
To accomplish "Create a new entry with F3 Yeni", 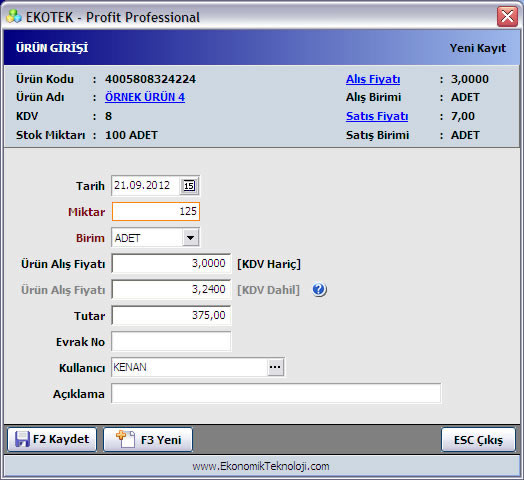I will click(x=148, y=439).
